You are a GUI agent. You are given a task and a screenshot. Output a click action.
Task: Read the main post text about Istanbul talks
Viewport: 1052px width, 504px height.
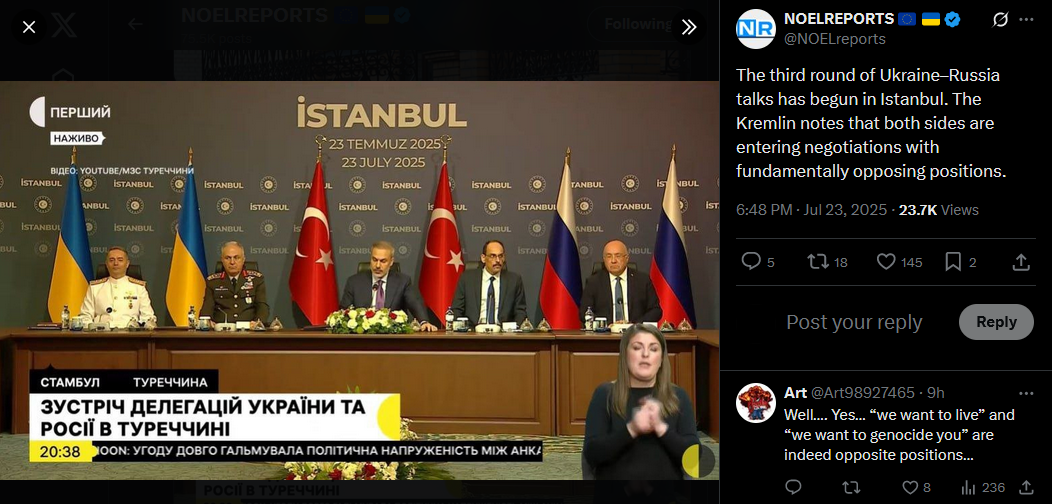(x=871, y=123)
